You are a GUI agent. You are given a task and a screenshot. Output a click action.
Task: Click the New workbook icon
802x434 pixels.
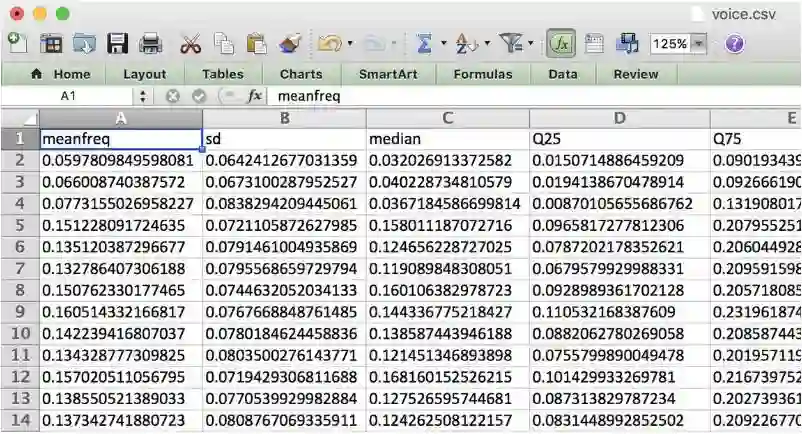click(x=17, y=43)
